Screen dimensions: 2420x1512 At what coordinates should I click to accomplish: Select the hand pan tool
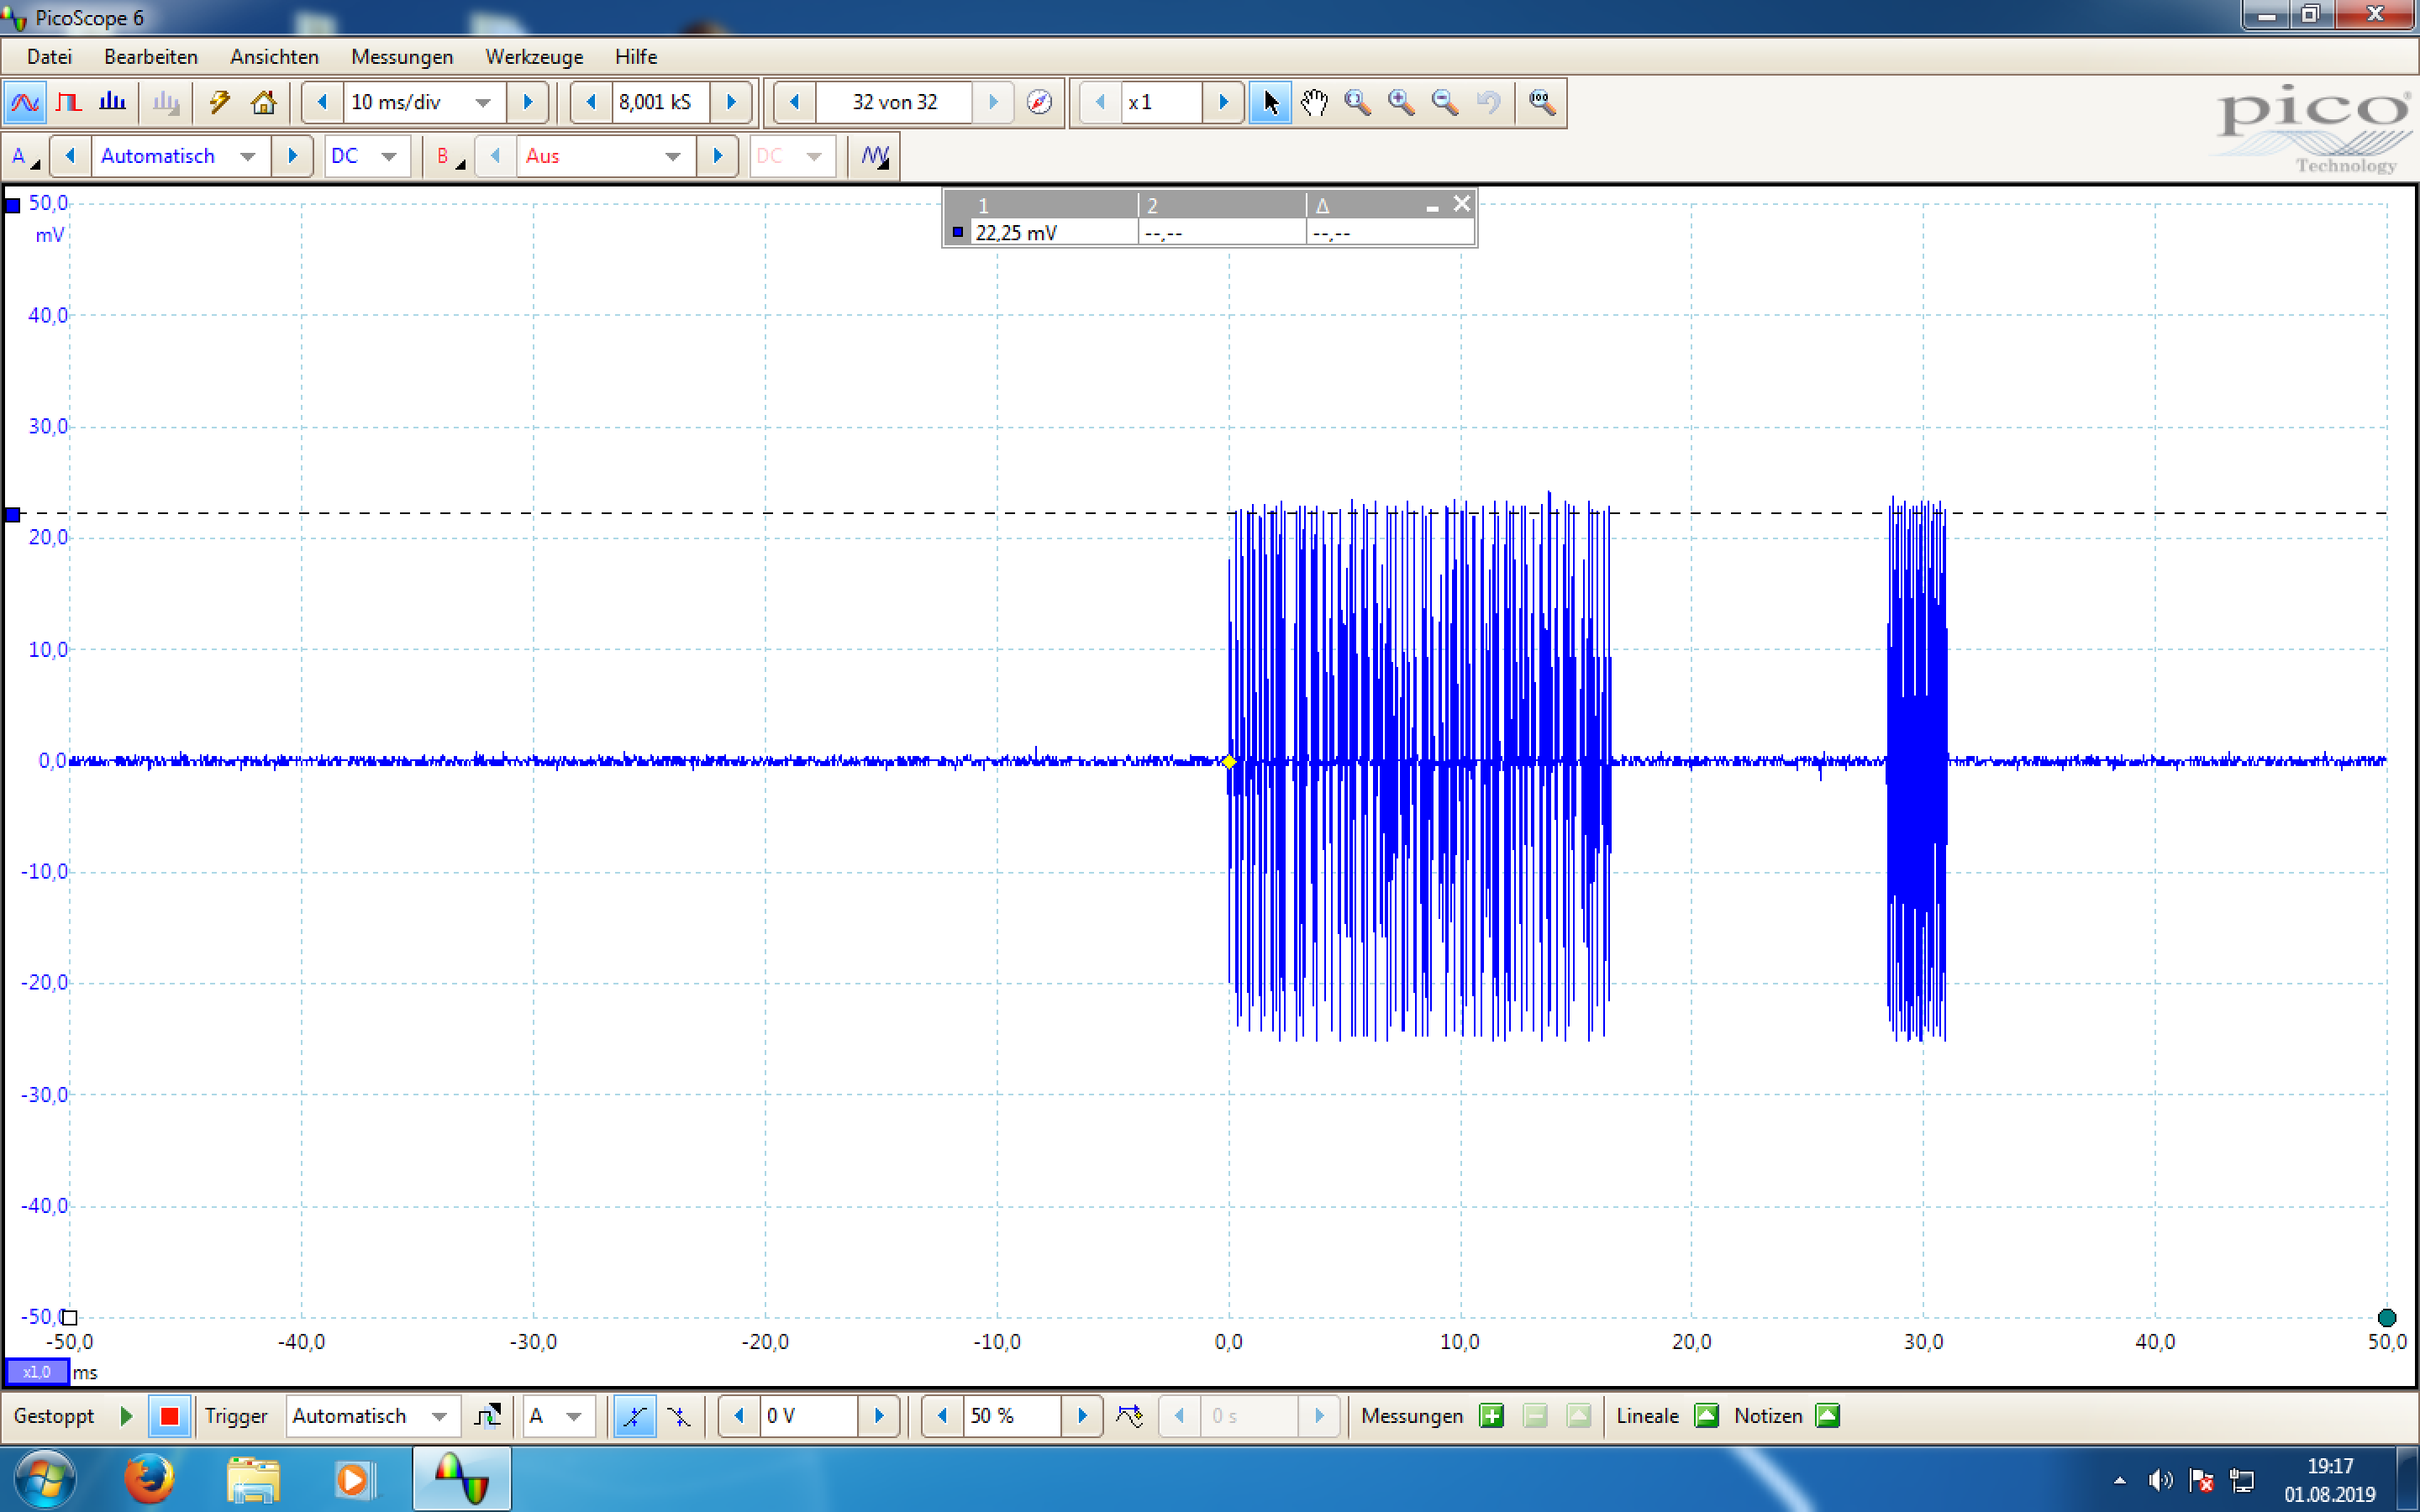pos(1314,102)
